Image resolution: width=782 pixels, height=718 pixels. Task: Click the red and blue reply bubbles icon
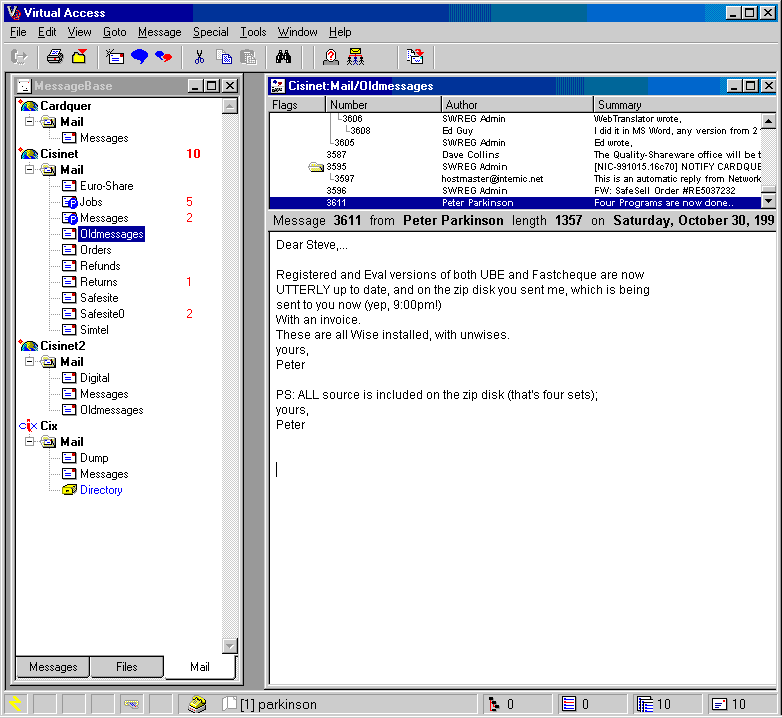[x=164, y=57]
